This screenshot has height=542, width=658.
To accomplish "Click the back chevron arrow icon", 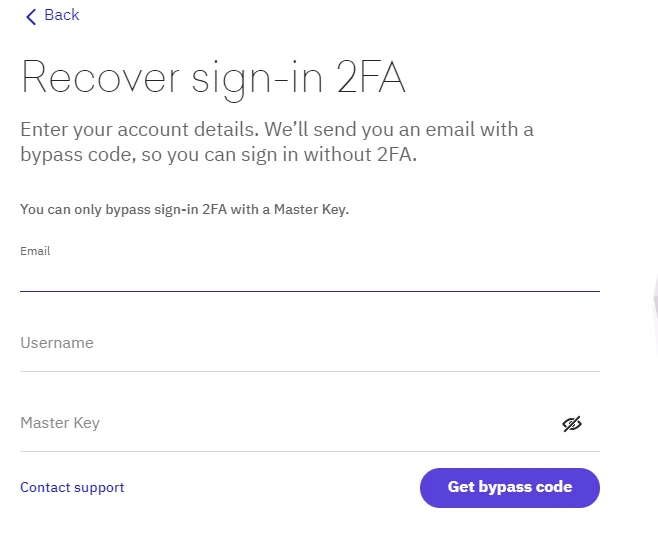I will click(31, 17).
